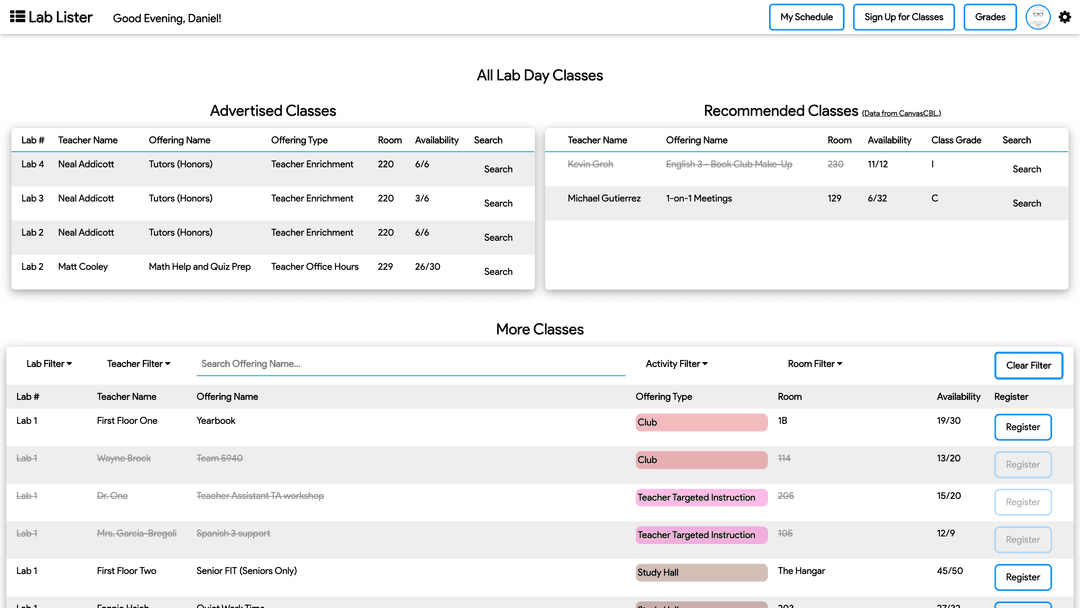The image size is (1080, 608).
Task: Register for Senior FIT study hall
Action: [1023, 577]
